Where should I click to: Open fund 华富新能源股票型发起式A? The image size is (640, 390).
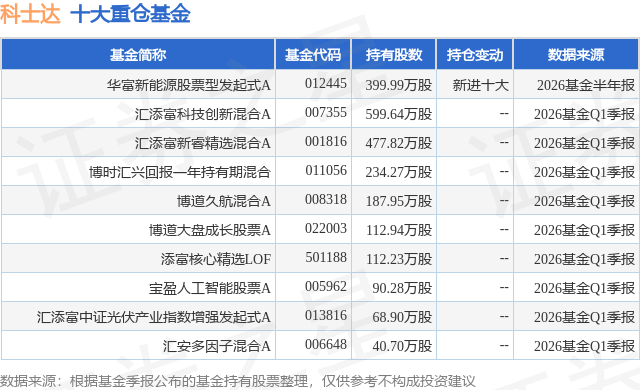(189, 85)
